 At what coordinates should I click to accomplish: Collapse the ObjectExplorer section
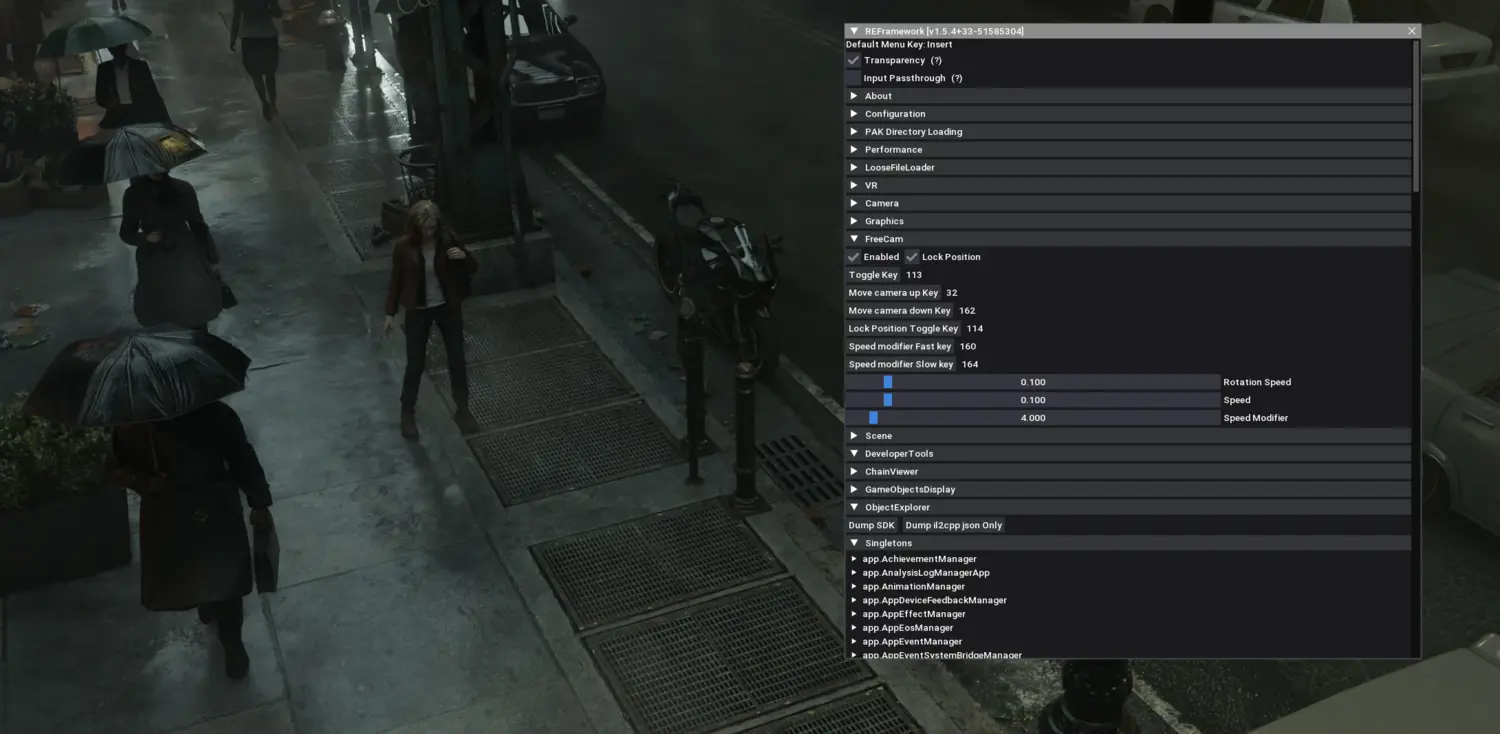[x=854, y=507]
